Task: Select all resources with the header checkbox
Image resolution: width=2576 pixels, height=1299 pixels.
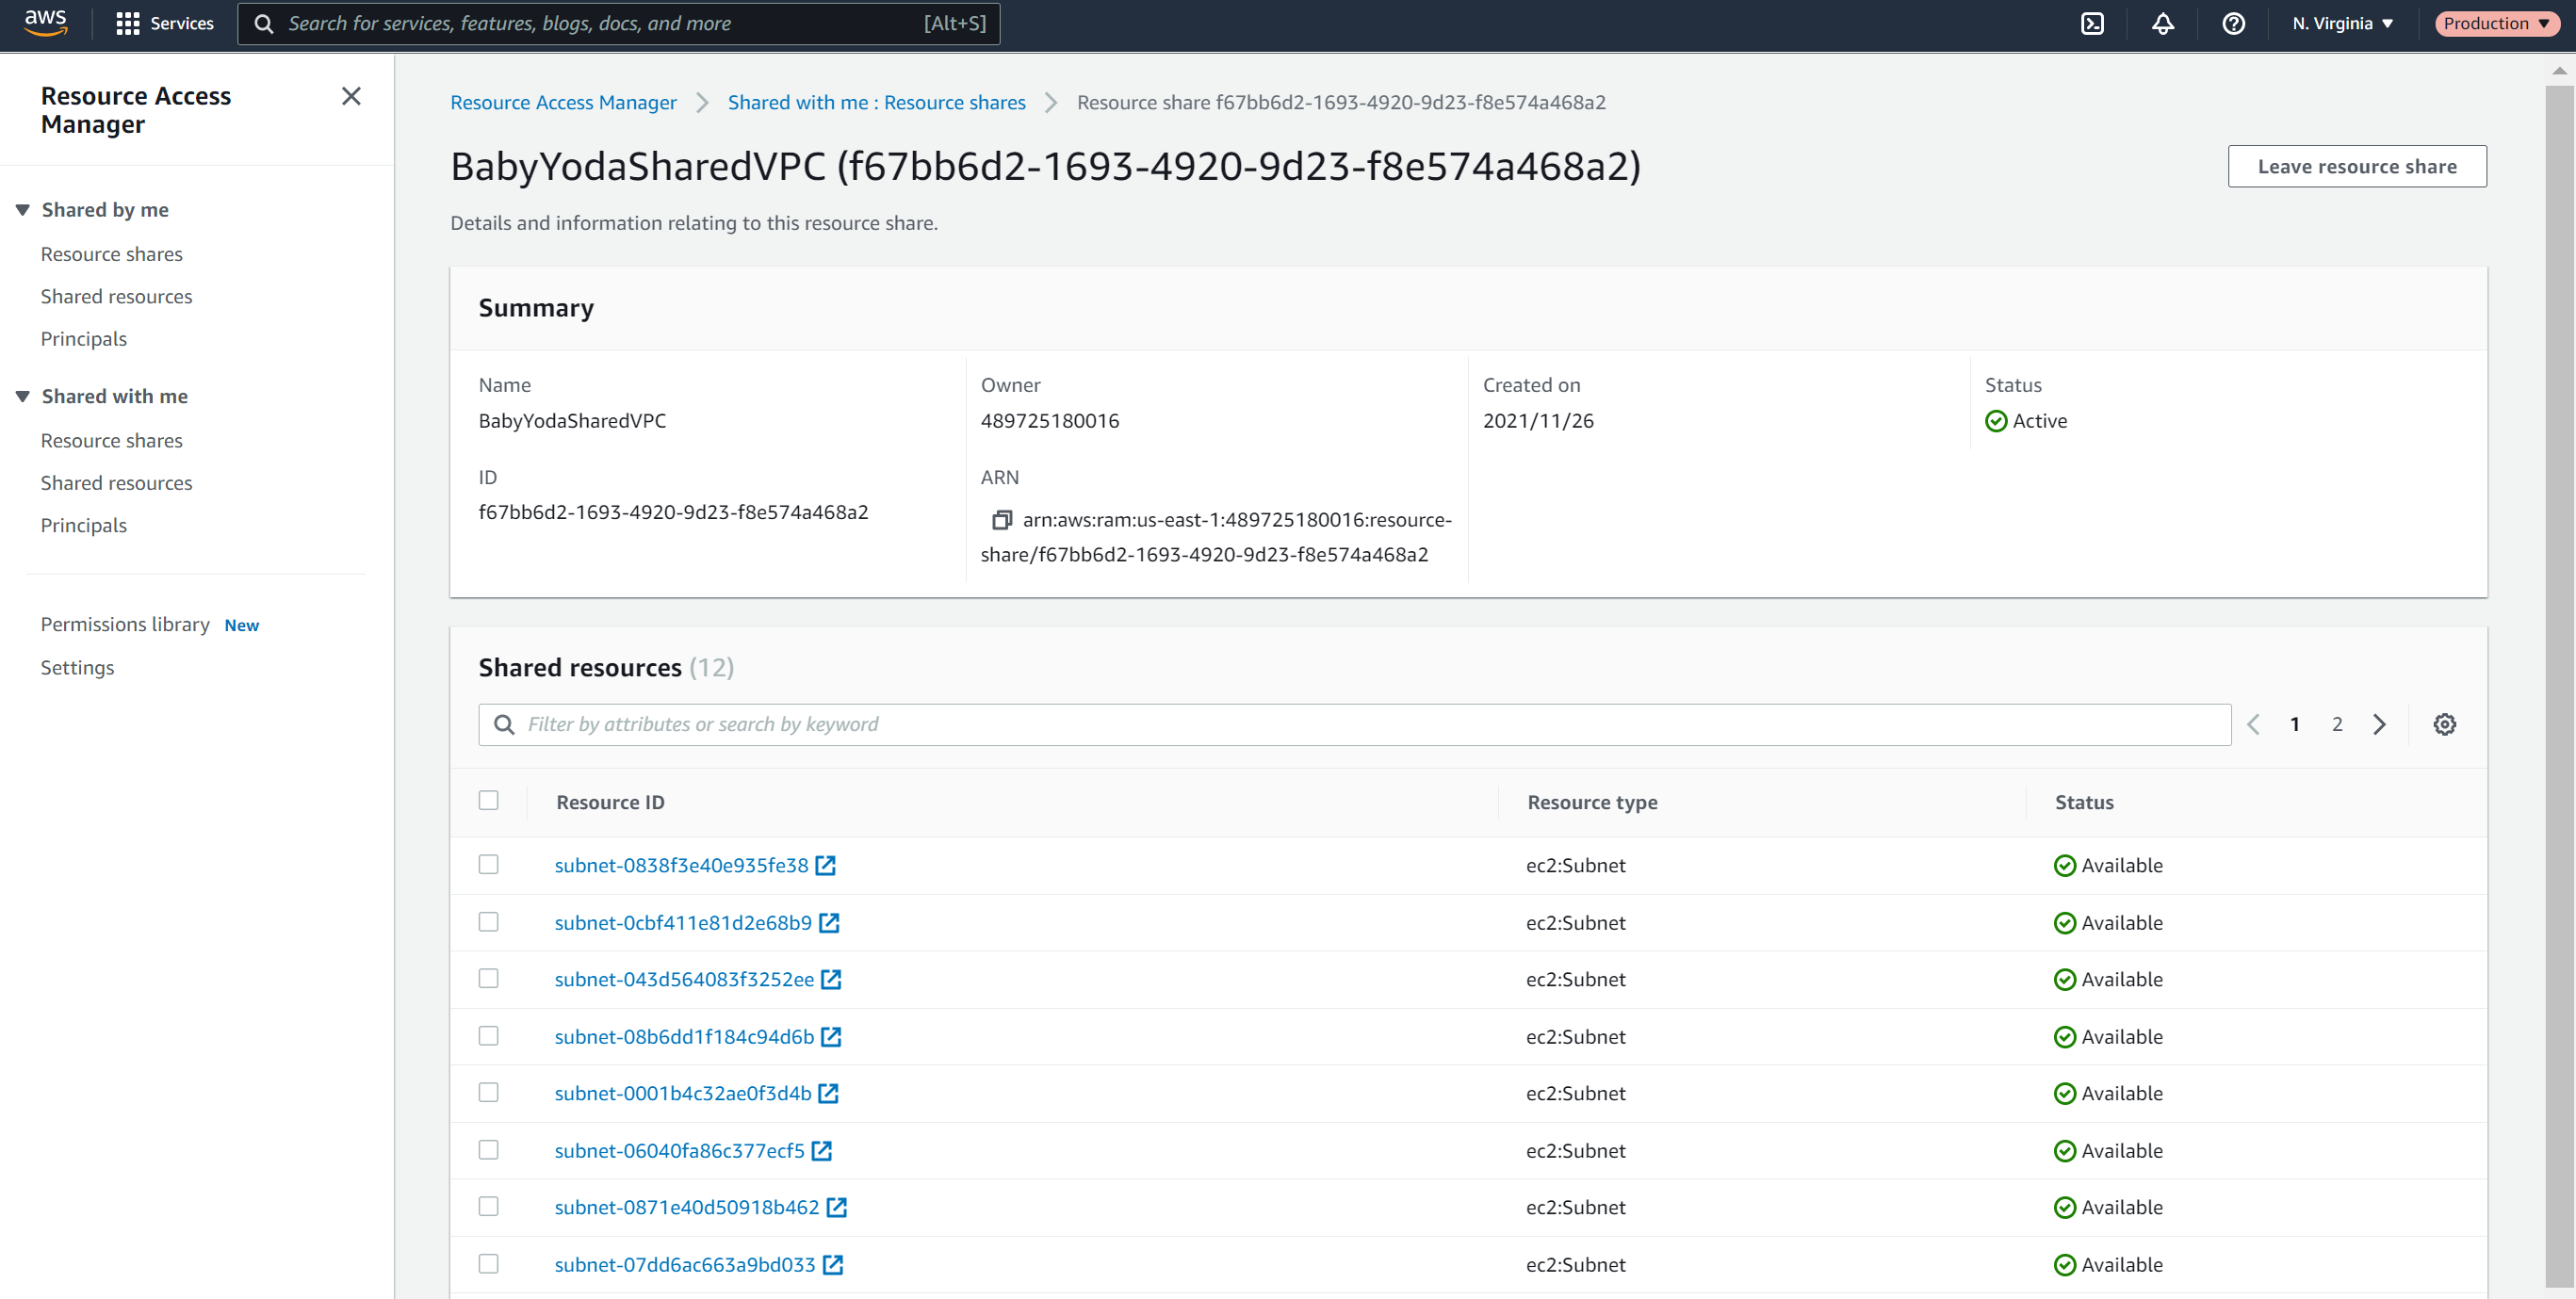Action: click(488, 800)
